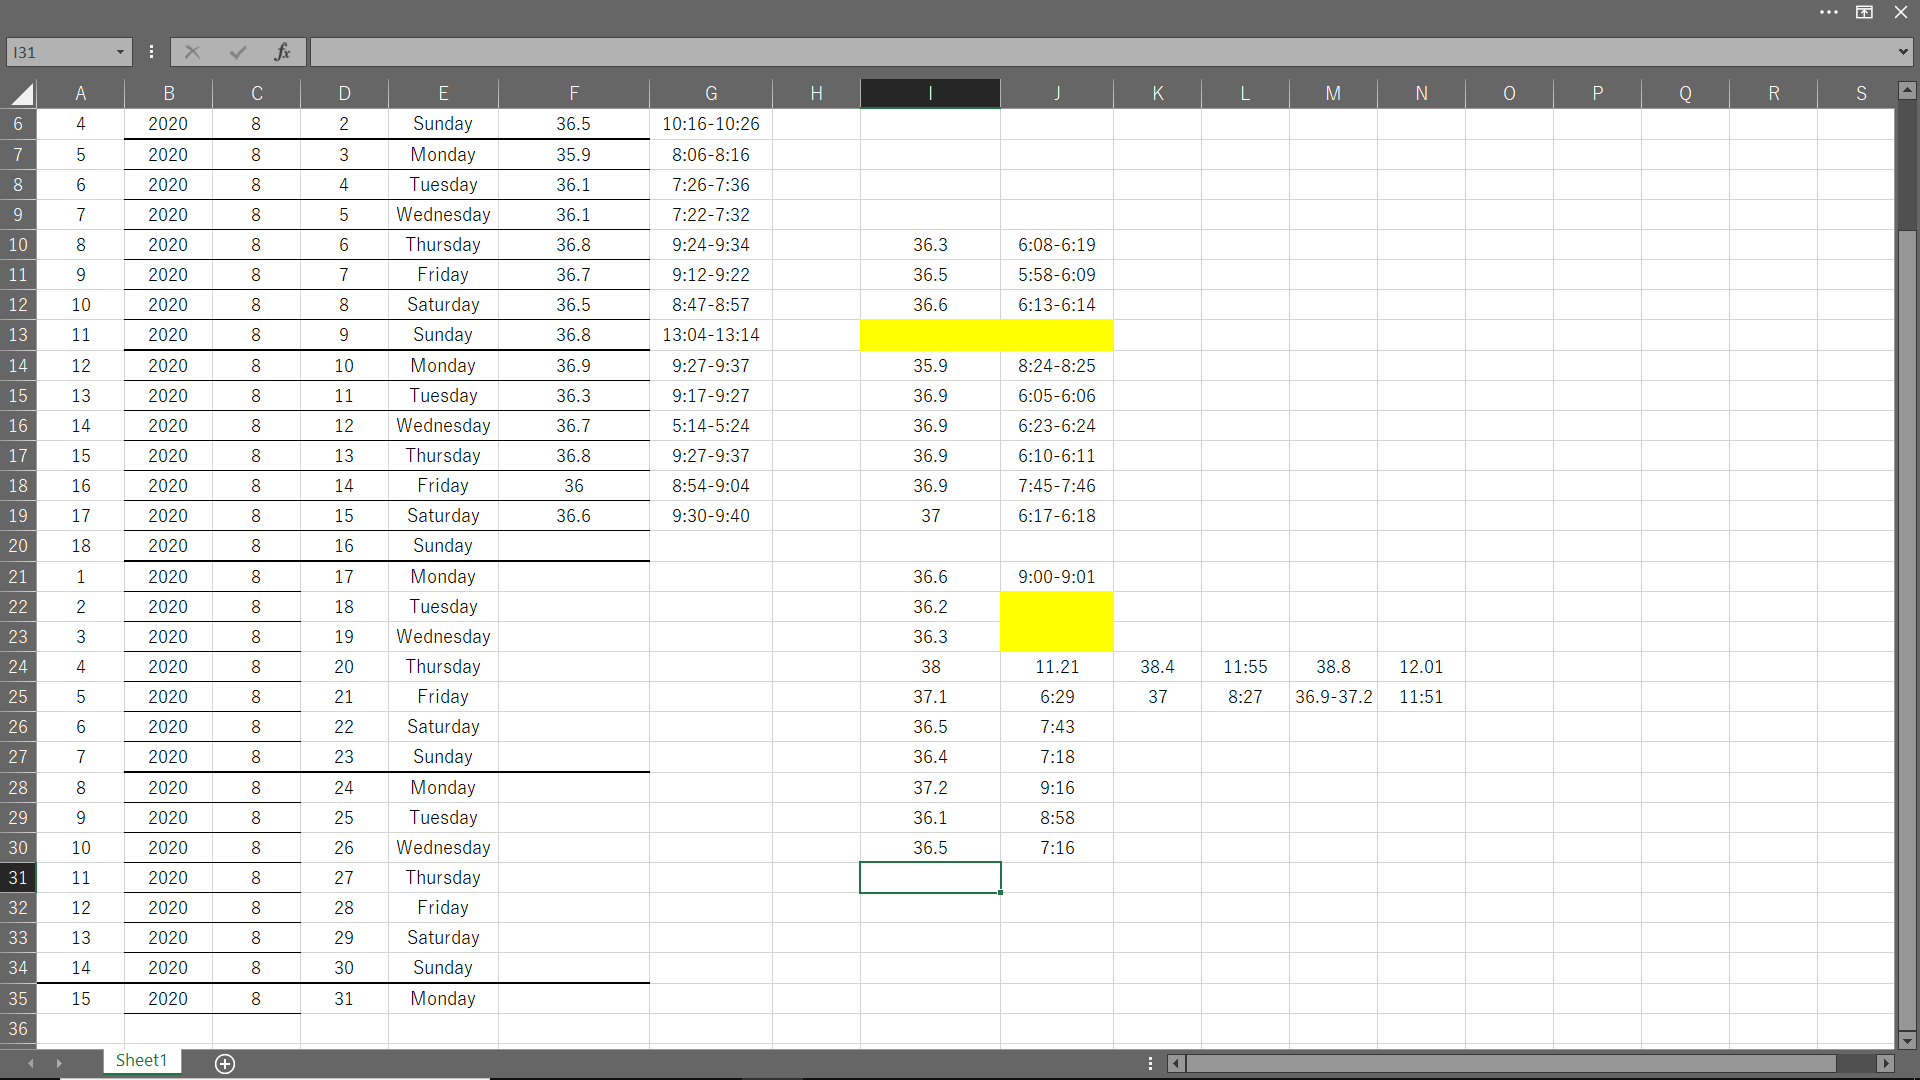The width and height of the screenshot is (1920, 1080).
Task: Select Wednesday cell in row 9
Action: (x=443, y=215)
